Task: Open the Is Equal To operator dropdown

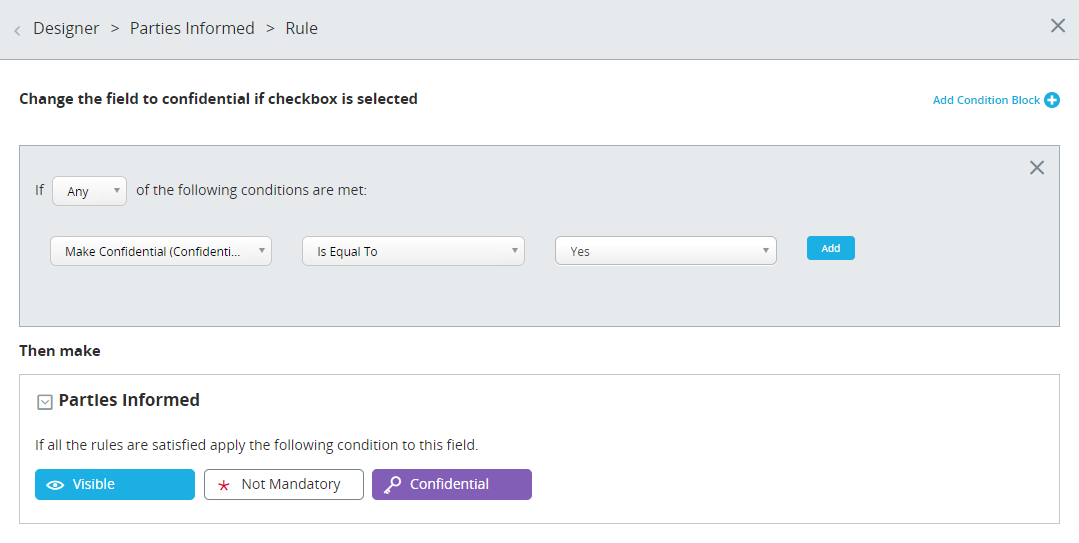Action: click(414, 251)
